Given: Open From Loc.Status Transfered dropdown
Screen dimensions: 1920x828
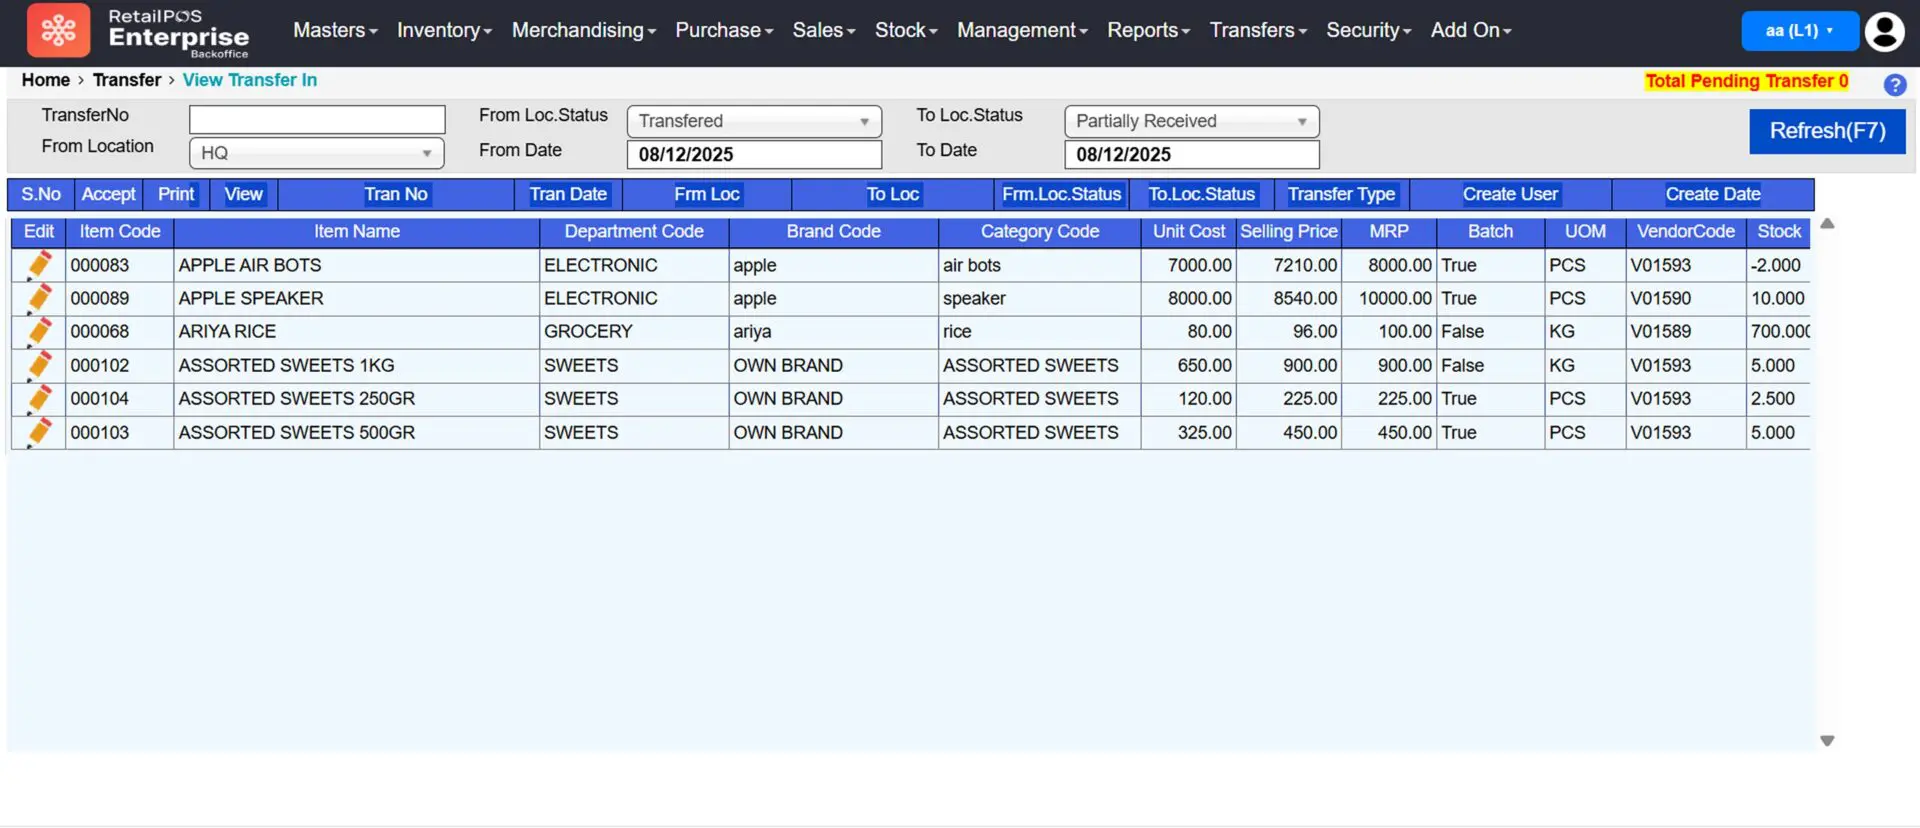Looking at the screenshot, I should coord(754,121).
